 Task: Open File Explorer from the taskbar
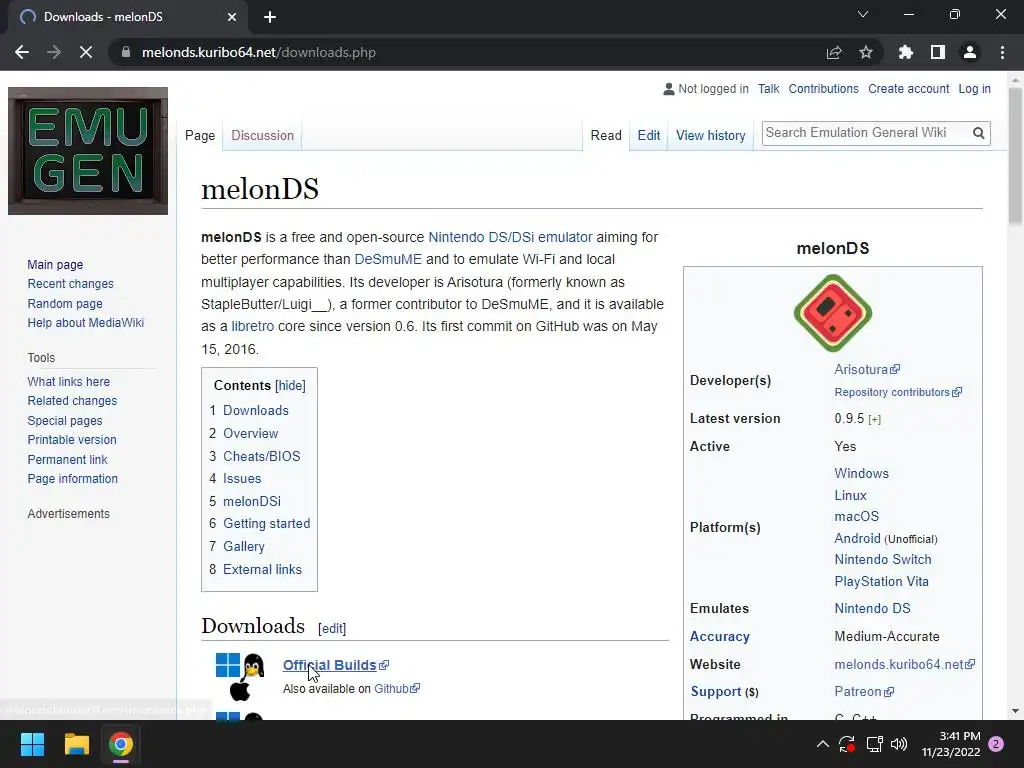(x=76, y=744)
